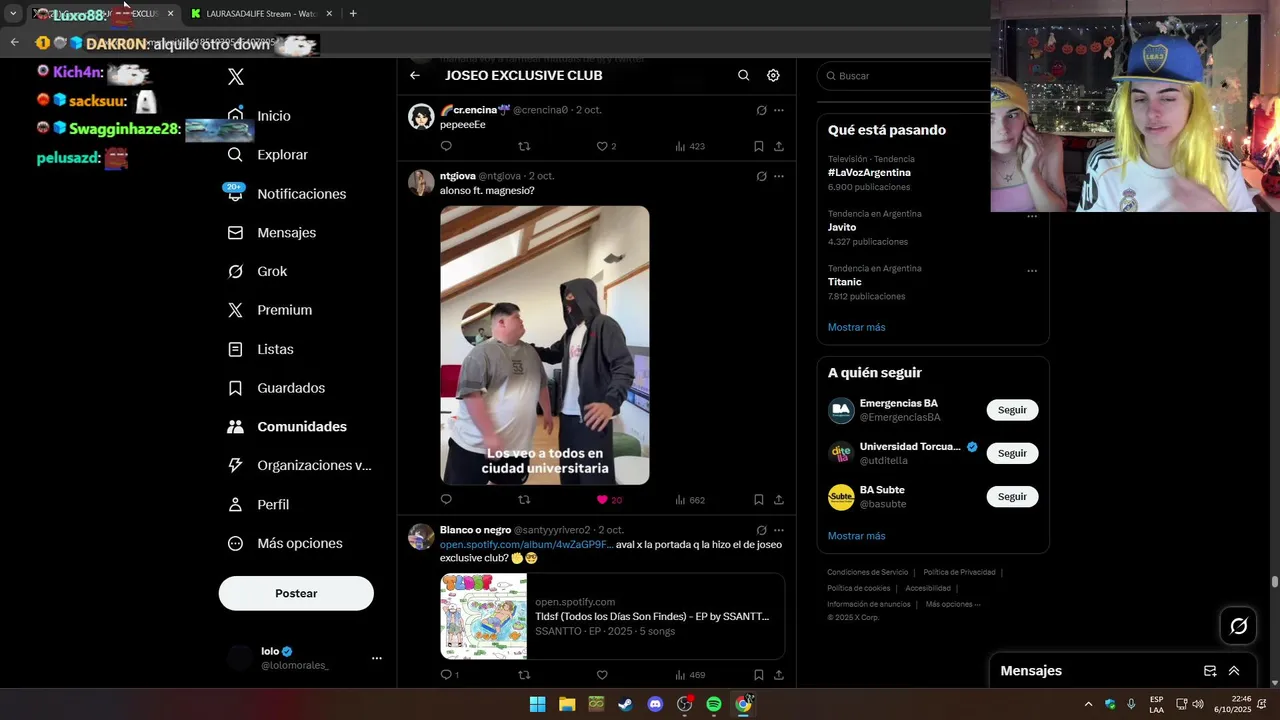Viewport: 1280px width, 720px height.
Task: Follow Universidad Torcuato Di Tella
Action: (1012, 453)
